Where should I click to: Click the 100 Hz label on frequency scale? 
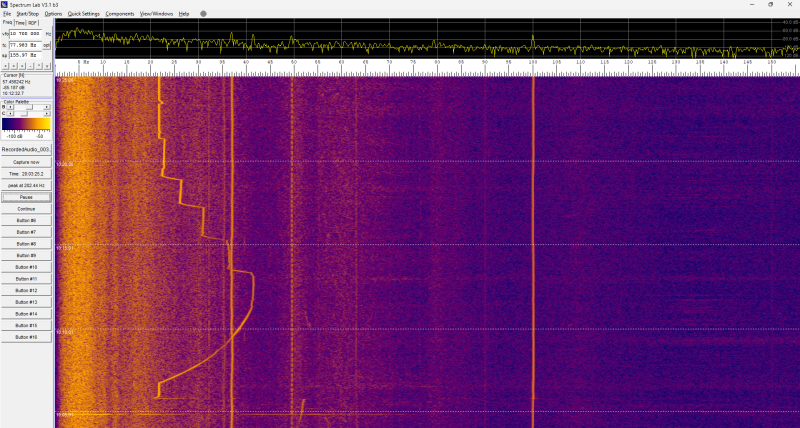[x=533, y=62]
